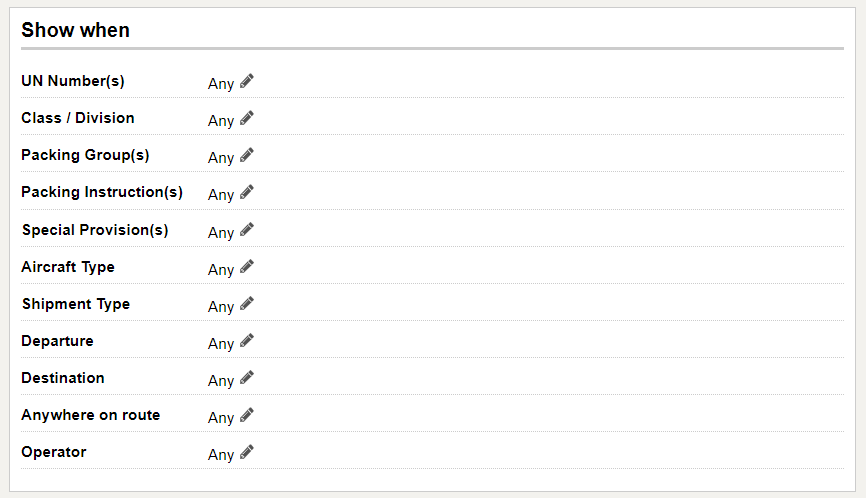Click the Any value for Operator
This screenshot has width=866, height=498.
(x=221, y=455)
